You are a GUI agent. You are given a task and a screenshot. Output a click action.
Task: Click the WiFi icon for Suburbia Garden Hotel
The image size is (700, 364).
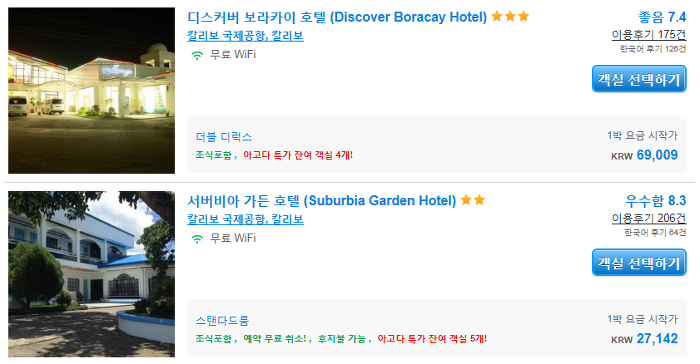(x=197, y=239)
